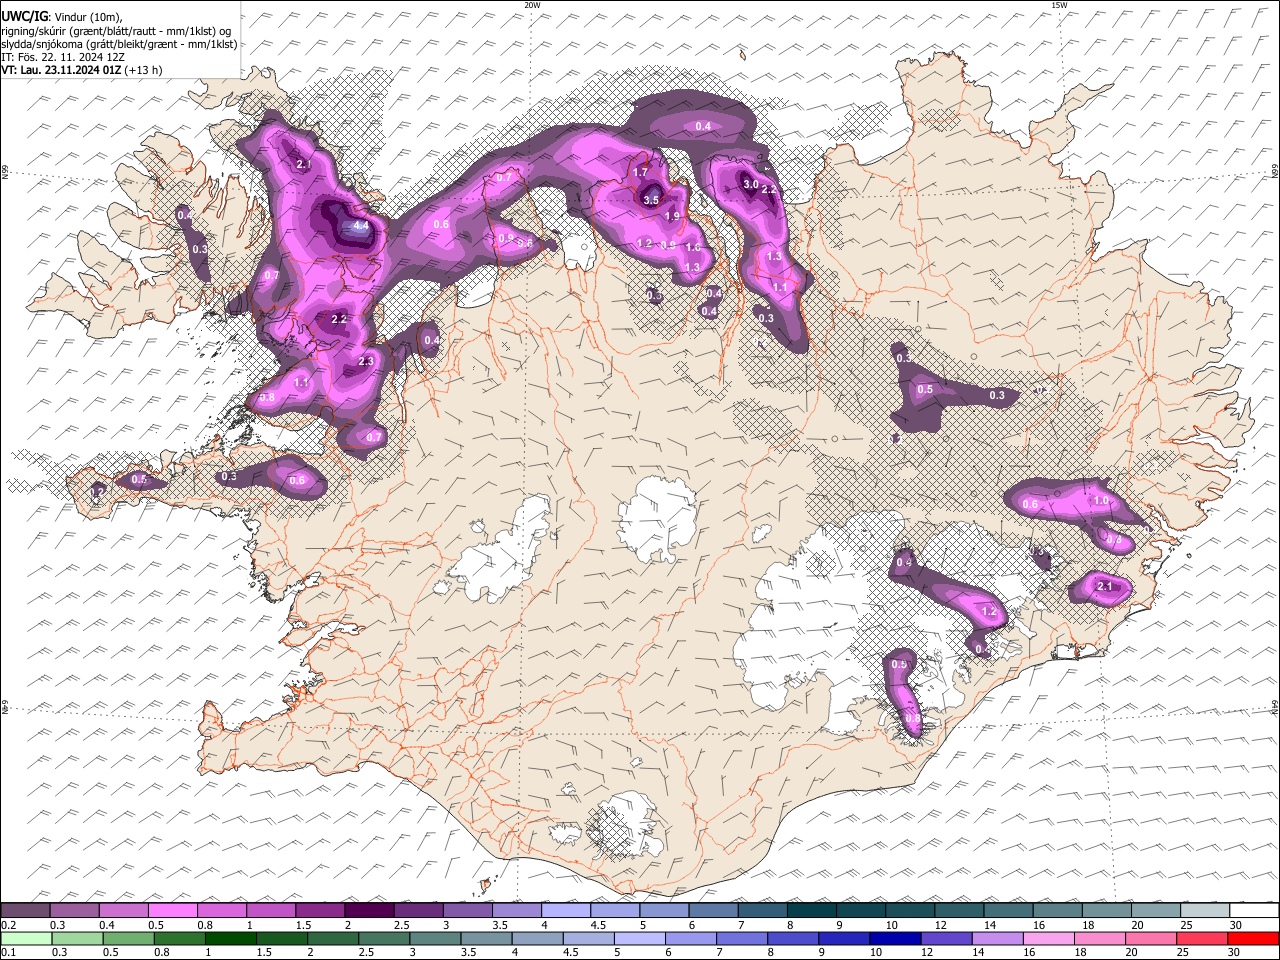Pick the light gray 25–30 swatch, upper legend
The height and width of the screenshot is (960, 1280).
[x=1204, y=910]
